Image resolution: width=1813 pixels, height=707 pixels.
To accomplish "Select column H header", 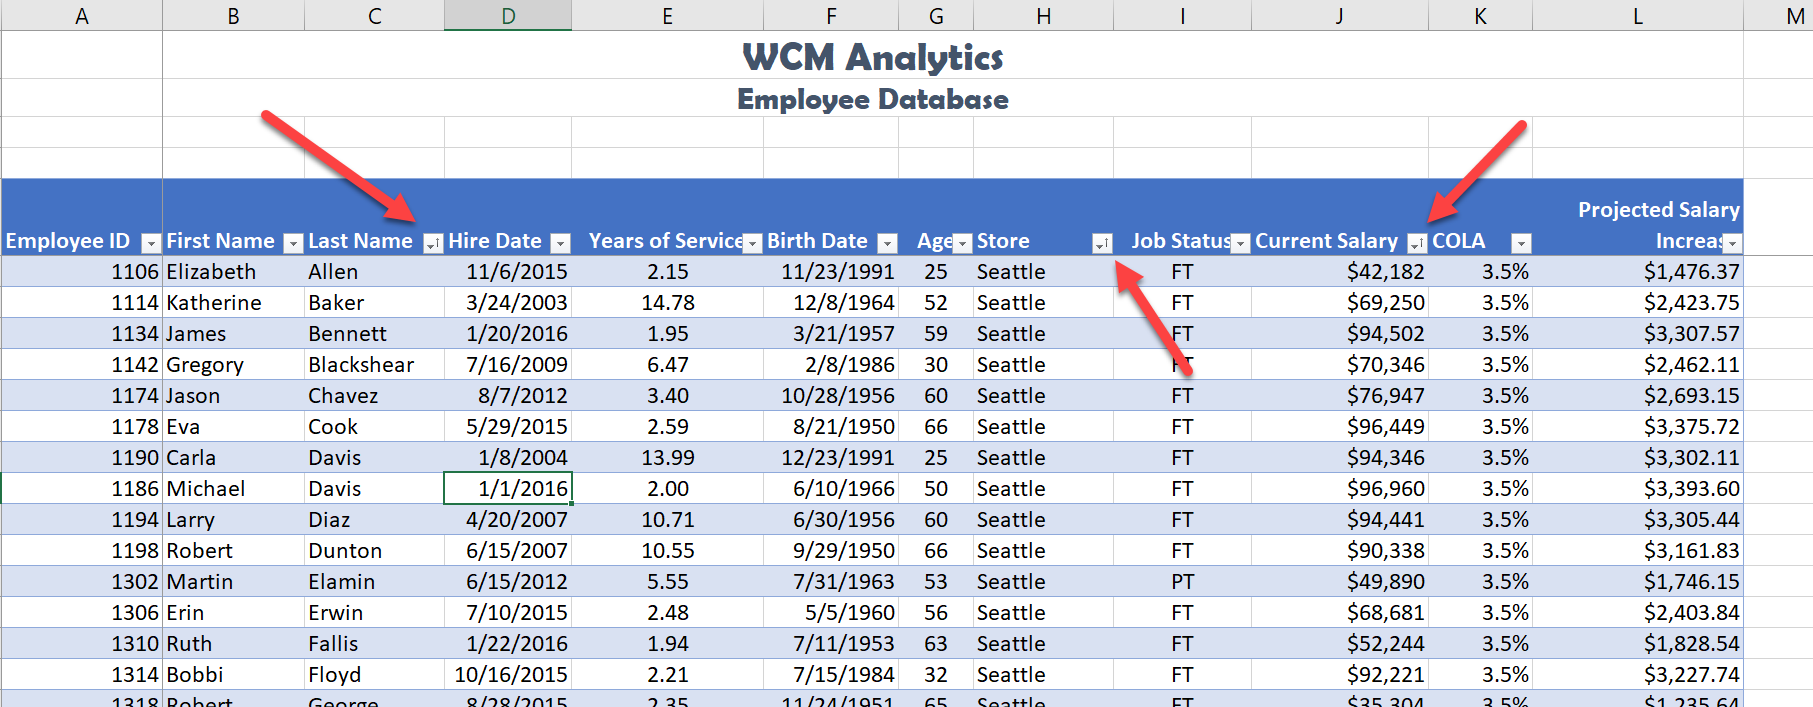I will pyautogui.click(x=1043, y=16).
